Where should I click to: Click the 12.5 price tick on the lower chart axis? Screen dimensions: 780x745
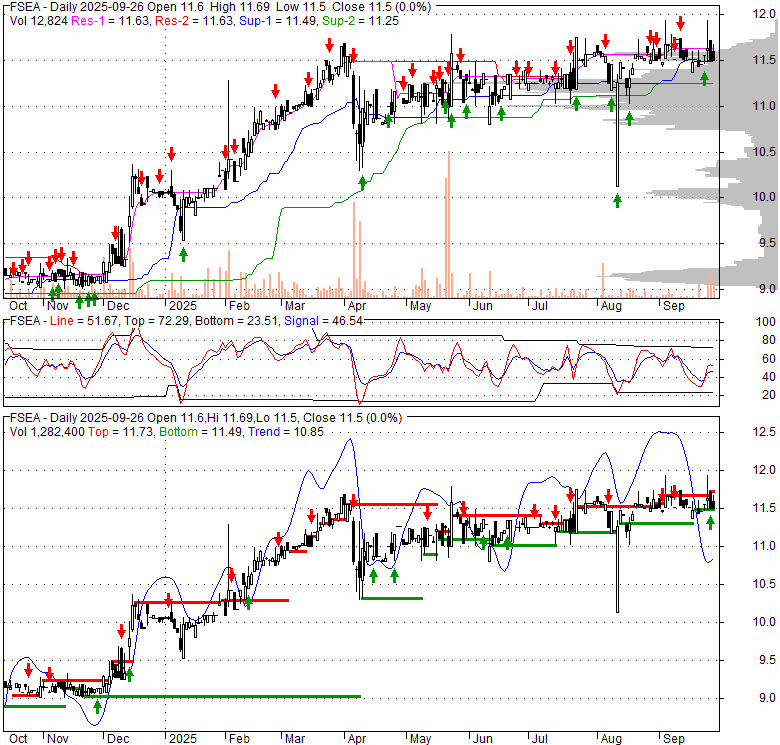pos(764,432)
